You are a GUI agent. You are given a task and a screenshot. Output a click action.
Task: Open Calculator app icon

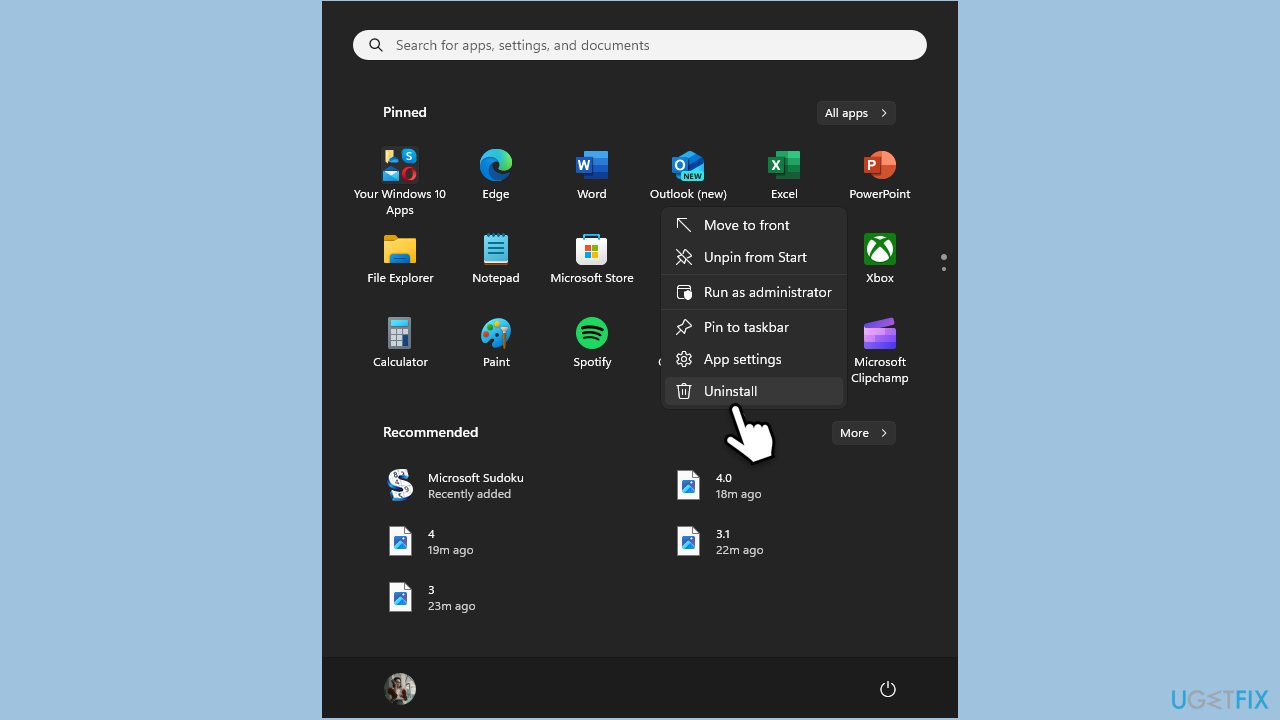[x=400, y=333]
